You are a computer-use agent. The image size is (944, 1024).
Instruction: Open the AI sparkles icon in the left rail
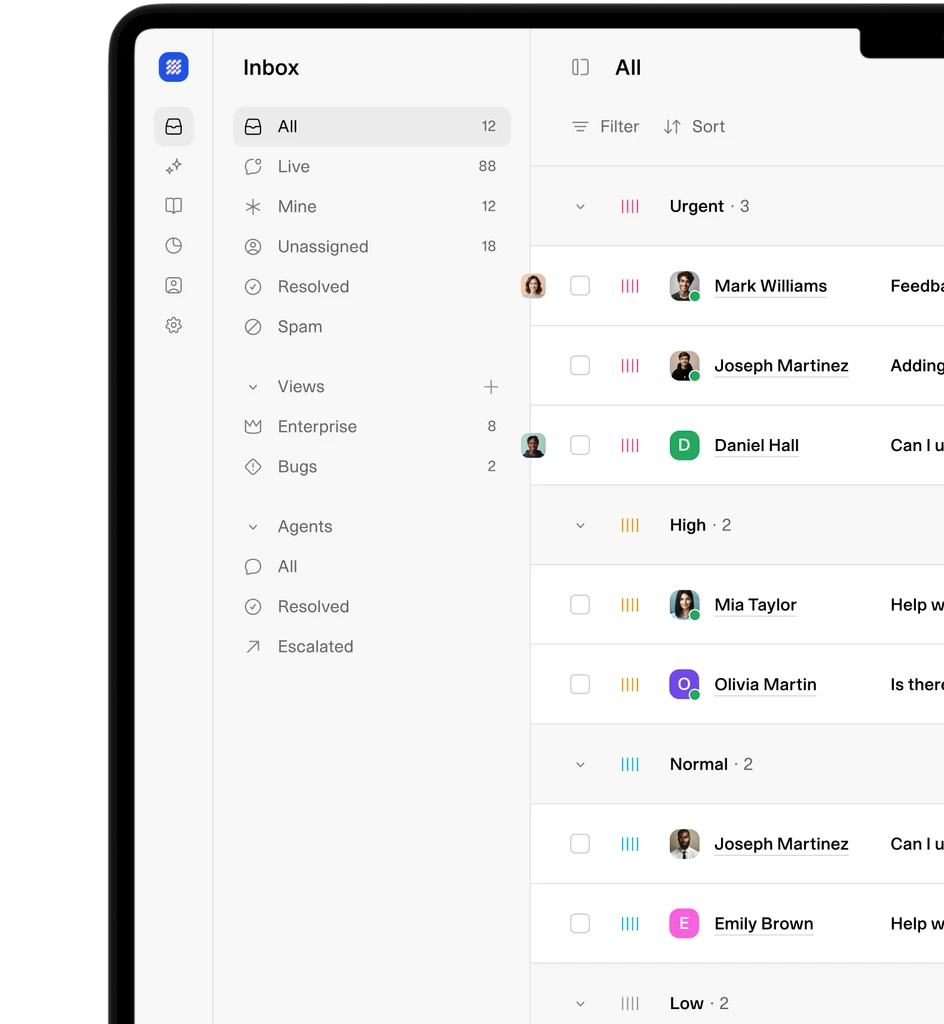(174, 167)
